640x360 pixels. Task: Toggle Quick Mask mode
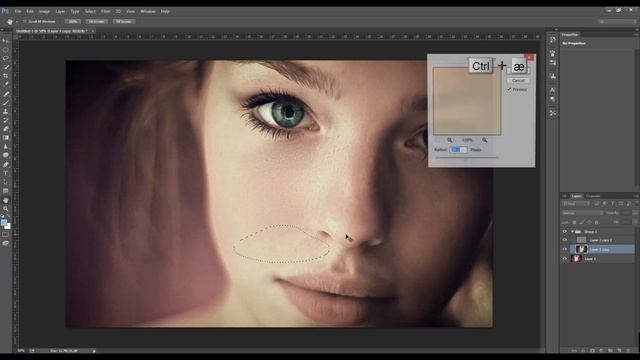pyautogui.click(x=6, y=235)
